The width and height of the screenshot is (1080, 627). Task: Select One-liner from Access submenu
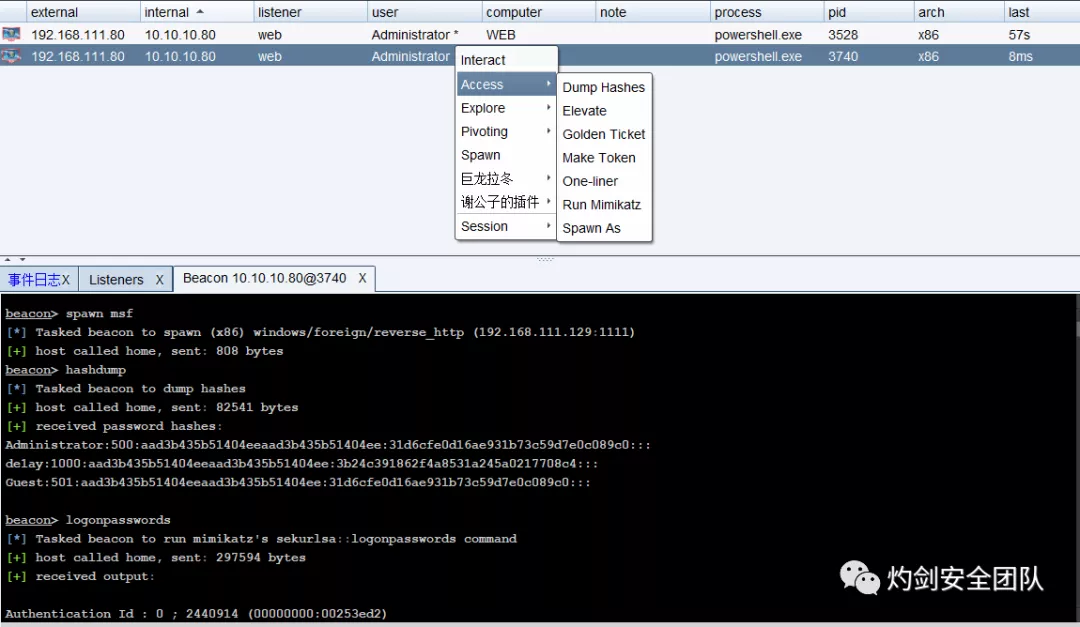pos(603,181)
